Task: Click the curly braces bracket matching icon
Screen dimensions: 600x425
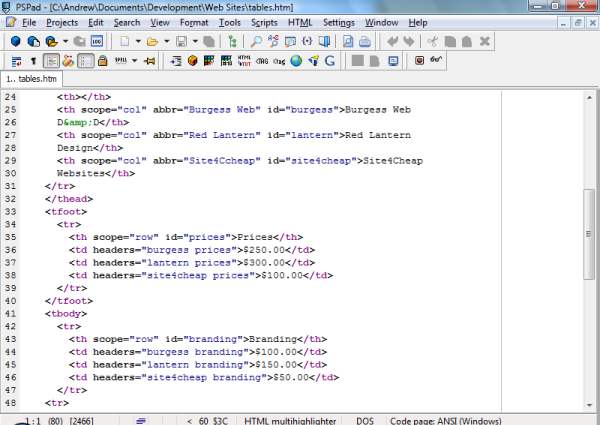Action: click(x=307, y=41)
